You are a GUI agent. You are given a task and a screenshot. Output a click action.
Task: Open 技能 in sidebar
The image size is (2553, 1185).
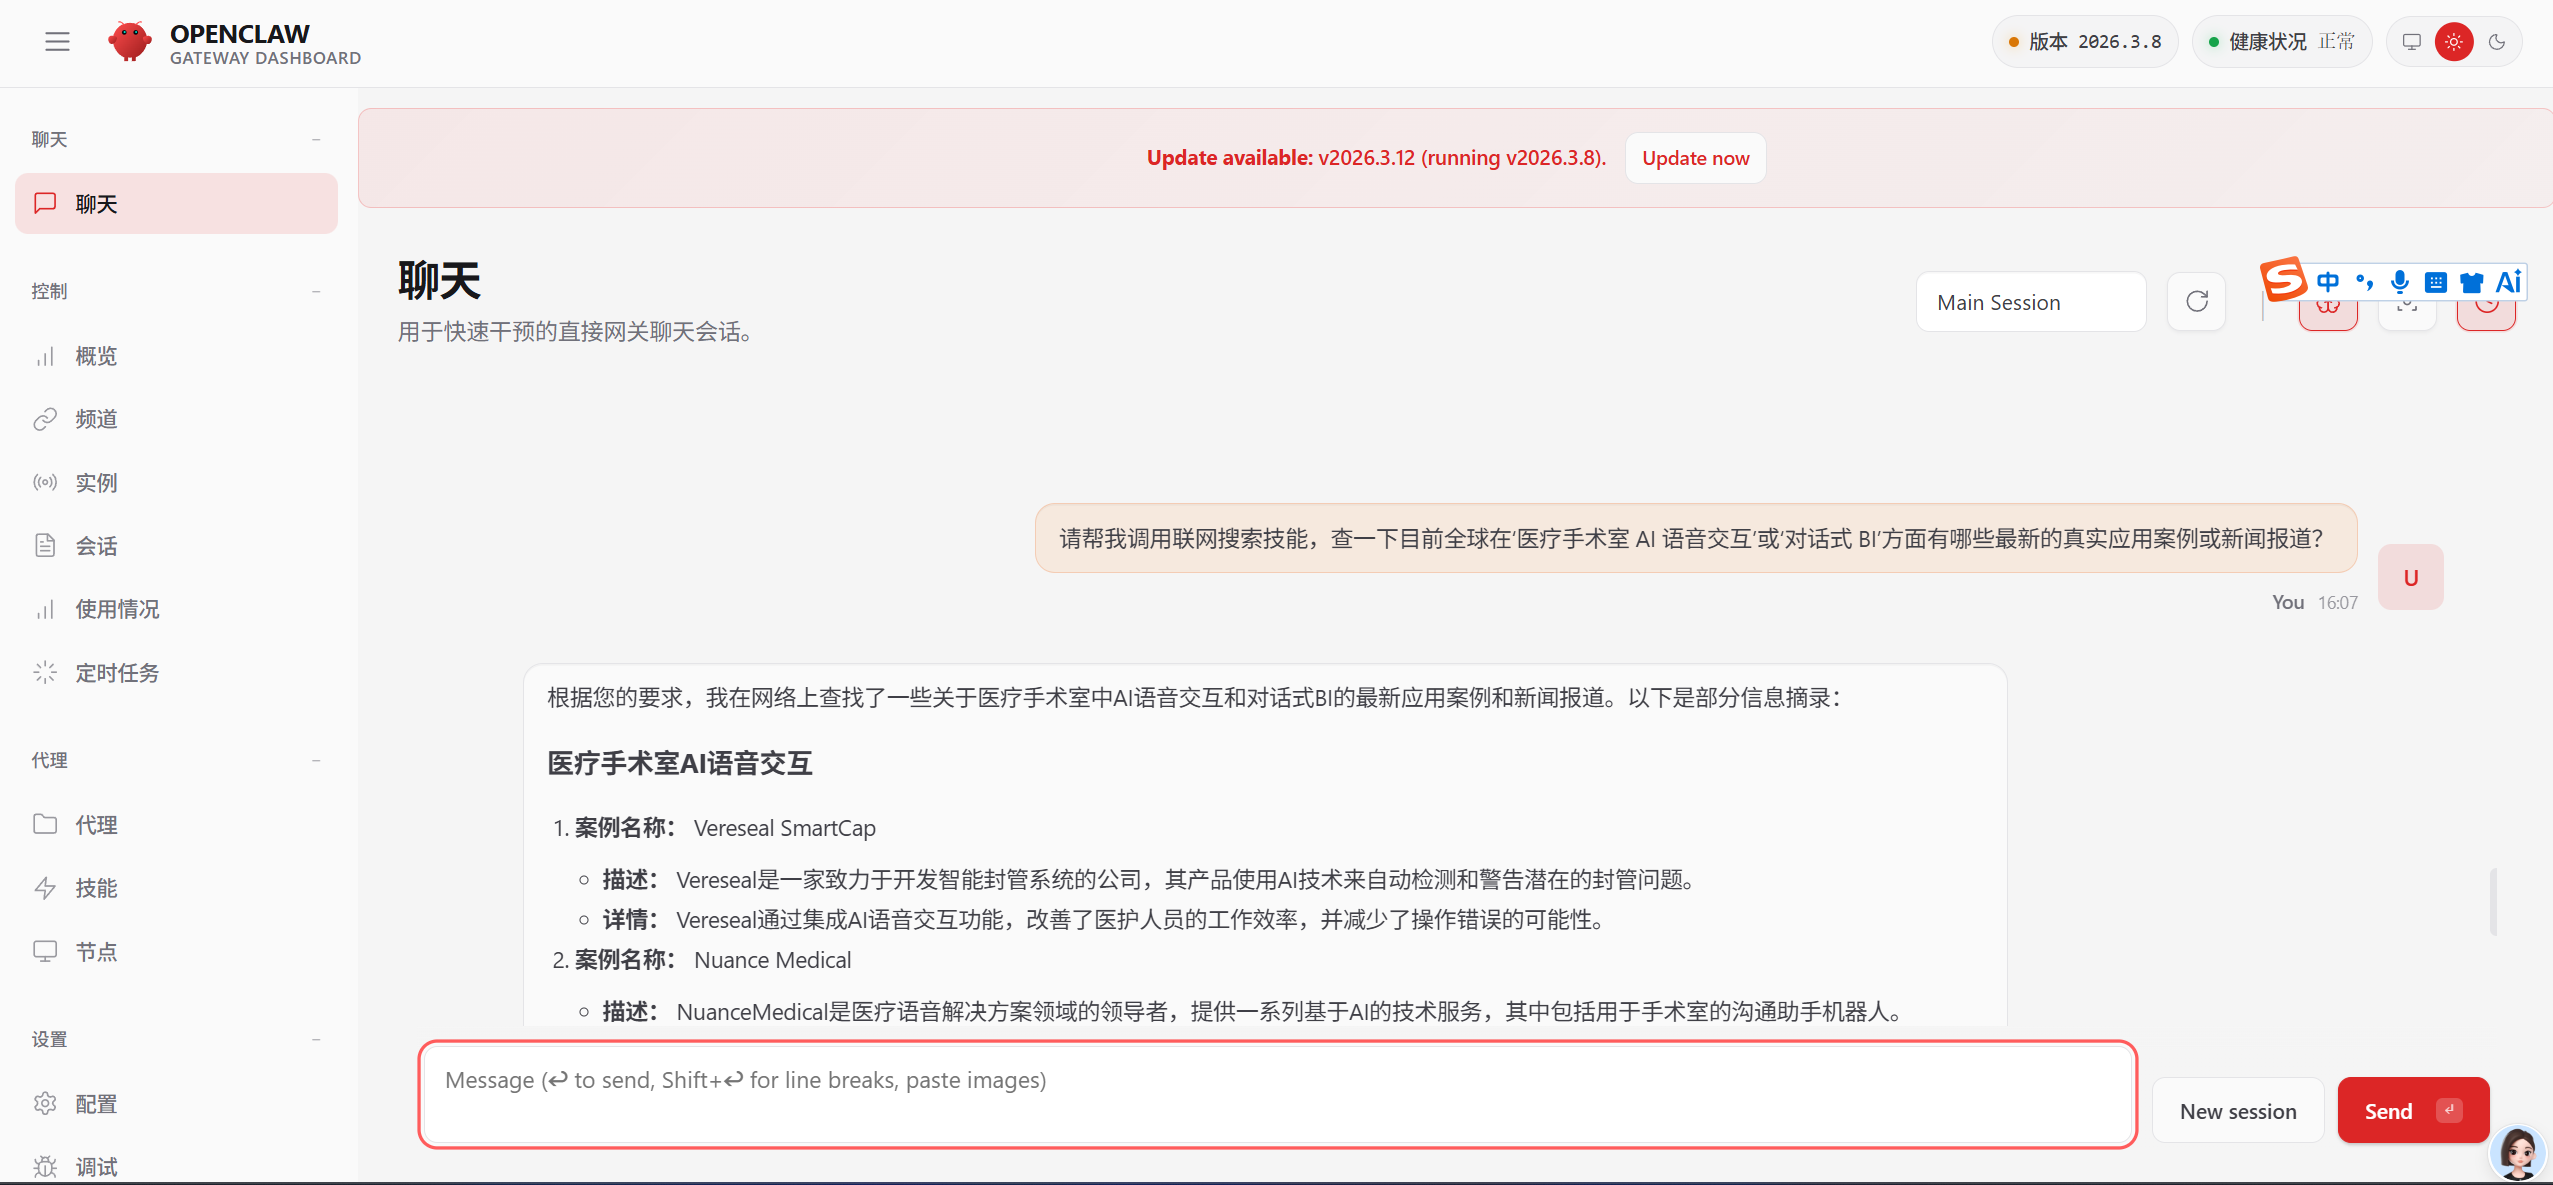tap(96, 888)
